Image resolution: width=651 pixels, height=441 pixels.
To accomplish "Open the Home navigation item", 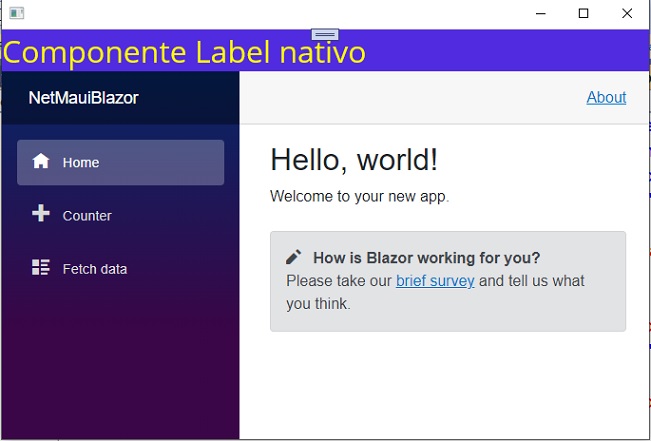I will pyautogui.click(x=120, y=162).
